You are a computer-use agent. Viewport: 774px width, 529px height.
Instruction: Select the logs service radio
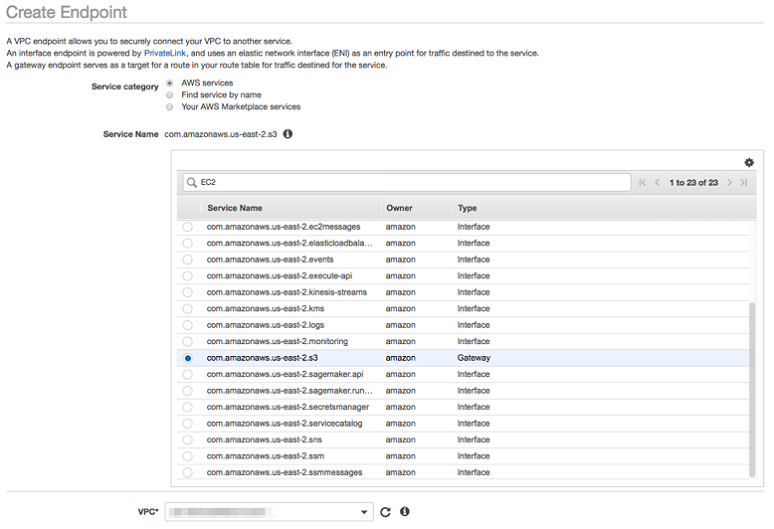[188, 325]
